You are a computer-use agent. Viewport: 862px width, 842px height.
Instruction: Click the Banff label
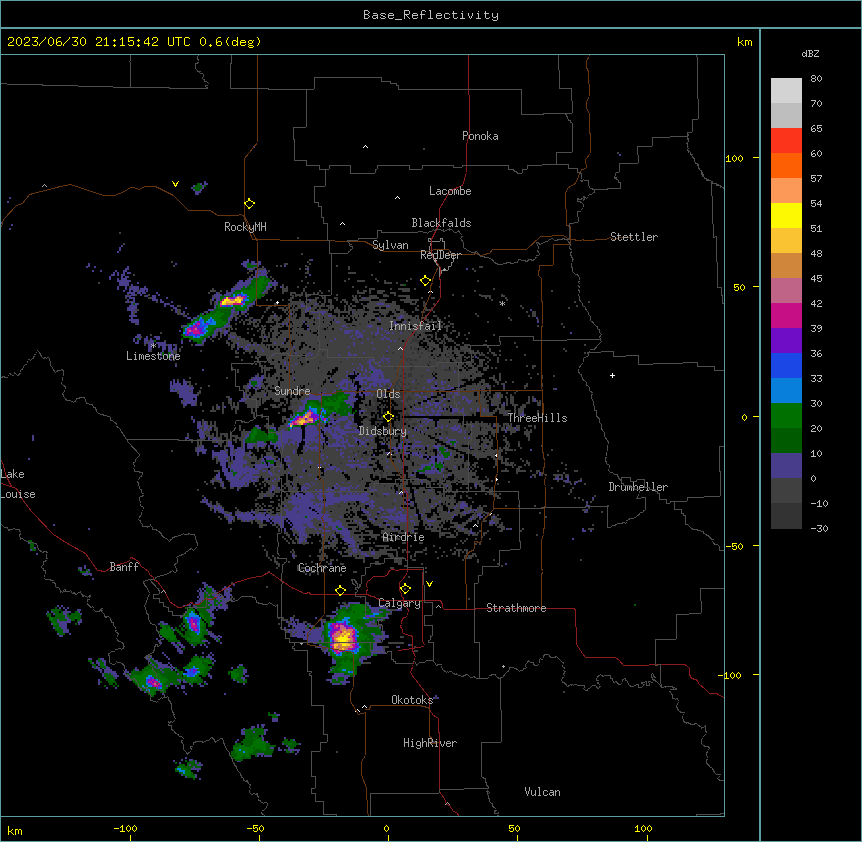click(124, 567)
